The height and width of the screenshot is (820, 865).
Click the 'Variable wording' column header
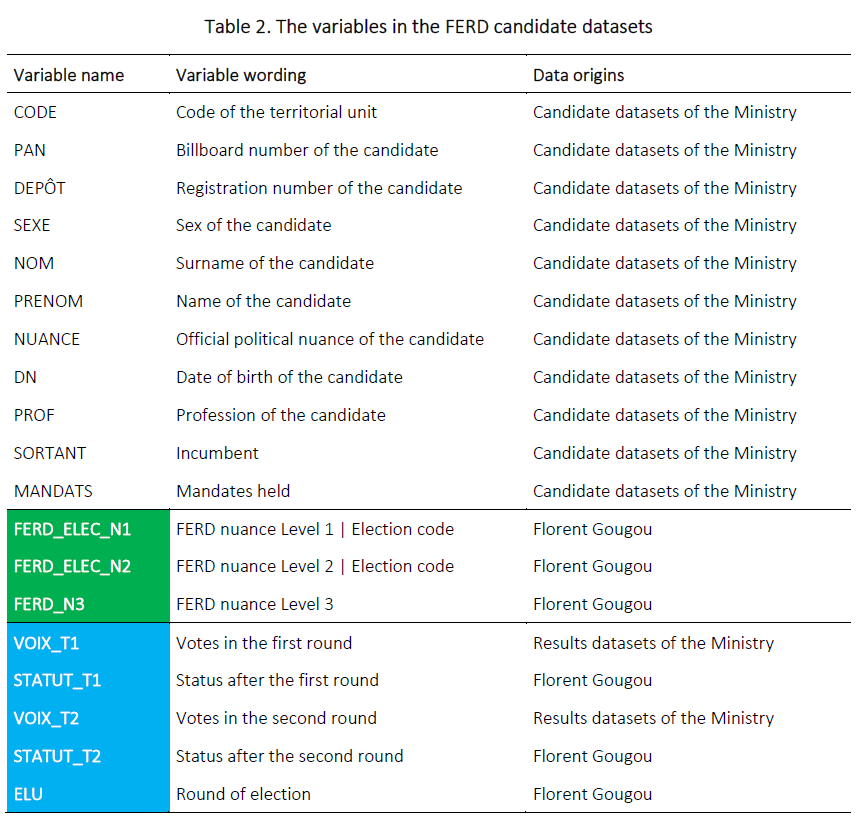pos(241,75)
